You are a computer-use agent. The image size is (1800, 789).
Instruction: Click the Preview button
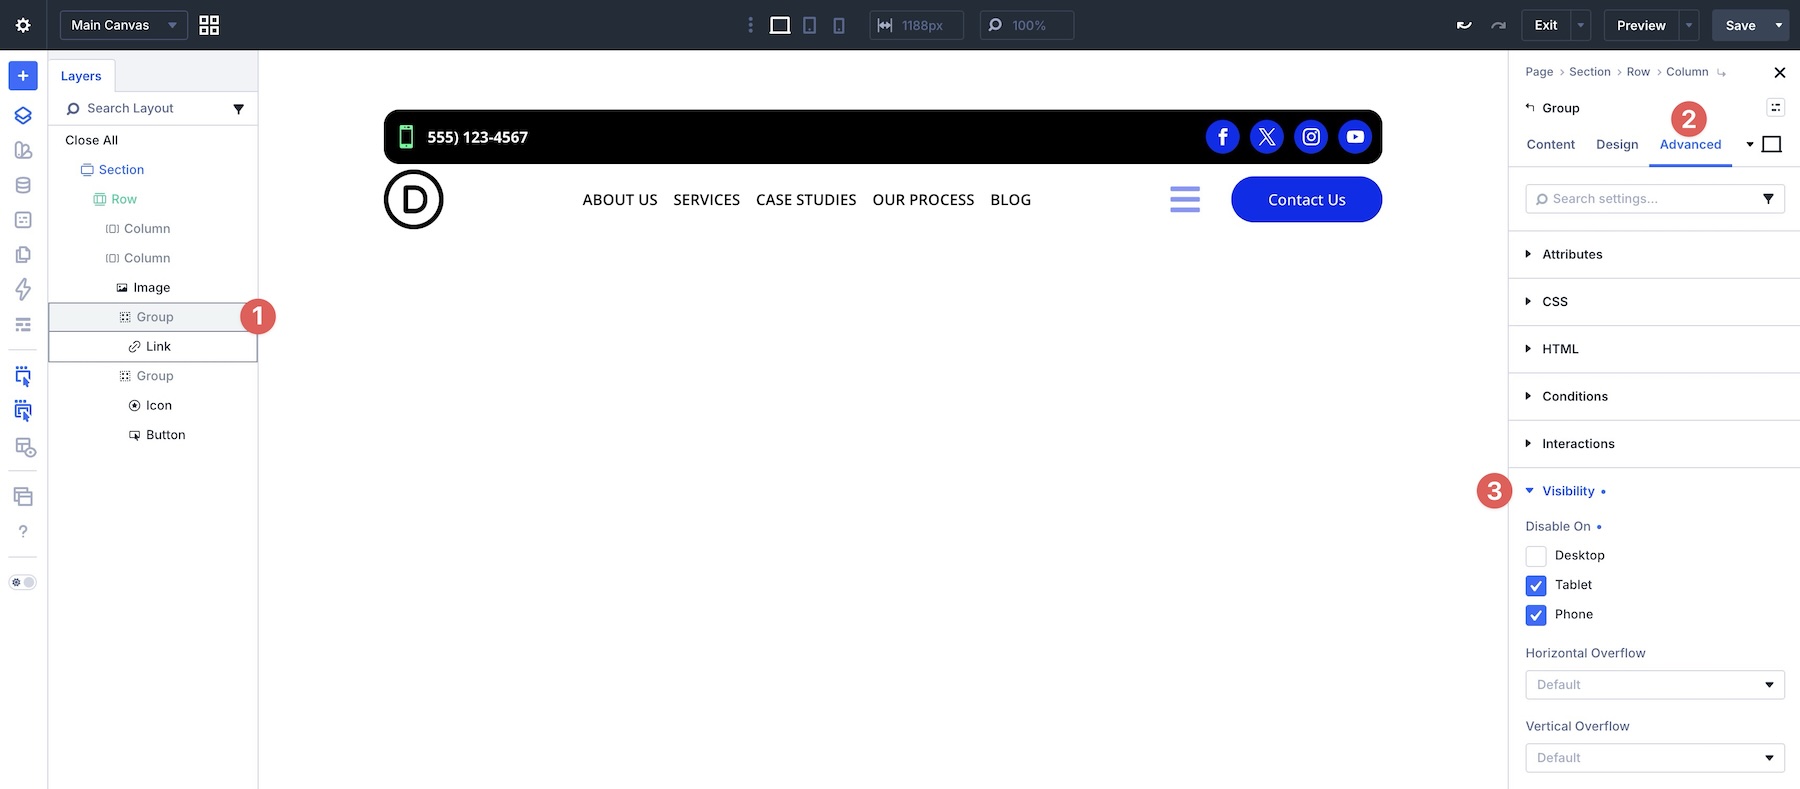tap(1641, 25)
